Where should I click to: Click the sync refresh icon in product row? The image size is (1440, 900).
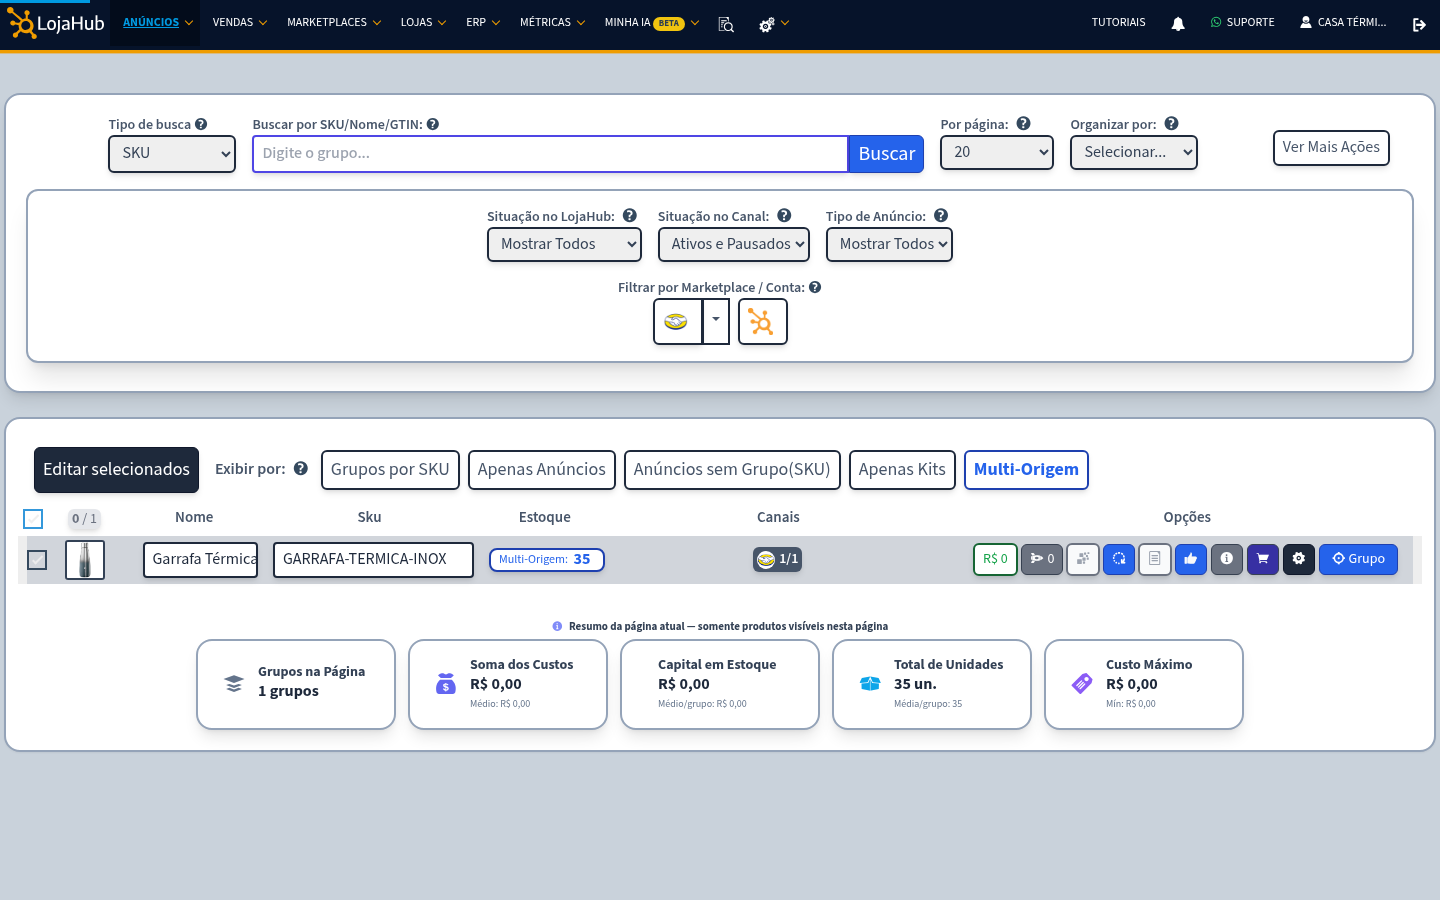pos(1119,559)
